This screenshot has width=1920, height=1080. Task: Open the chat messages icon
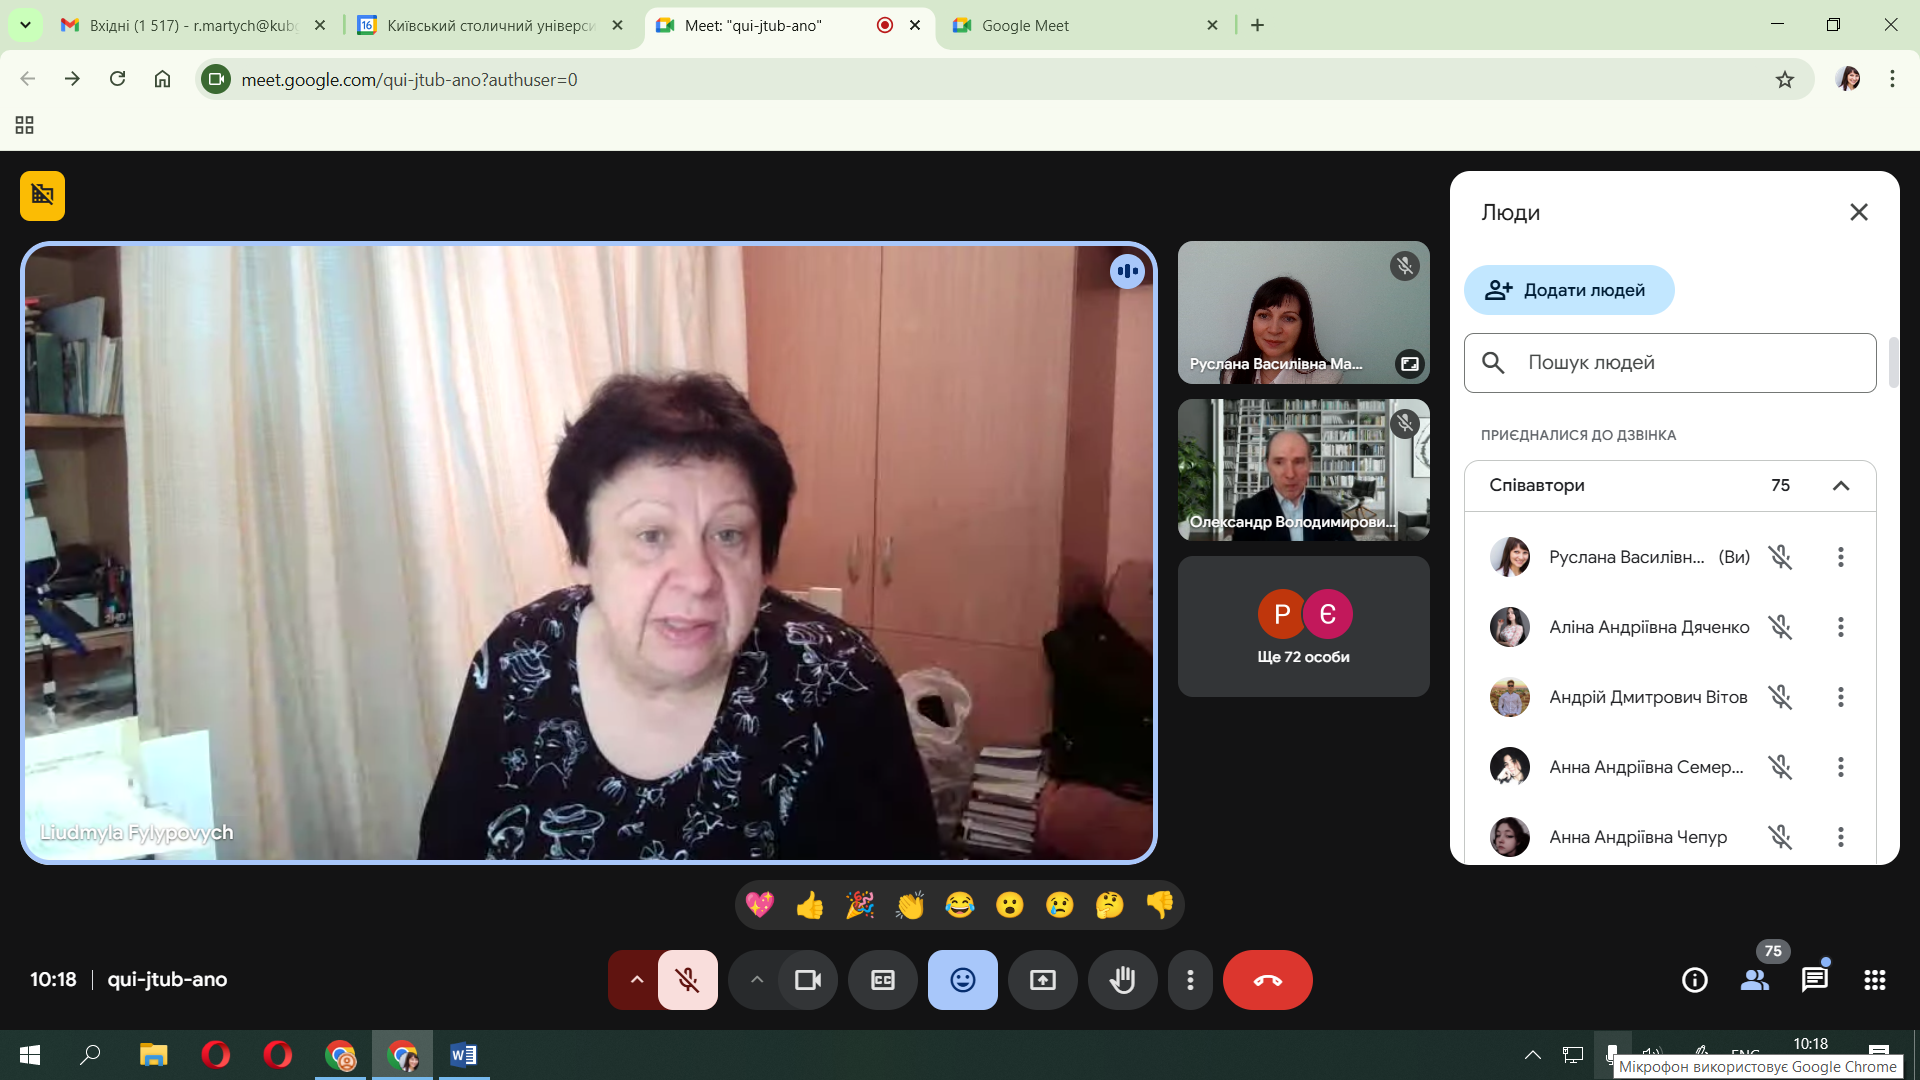(1814, 980)
